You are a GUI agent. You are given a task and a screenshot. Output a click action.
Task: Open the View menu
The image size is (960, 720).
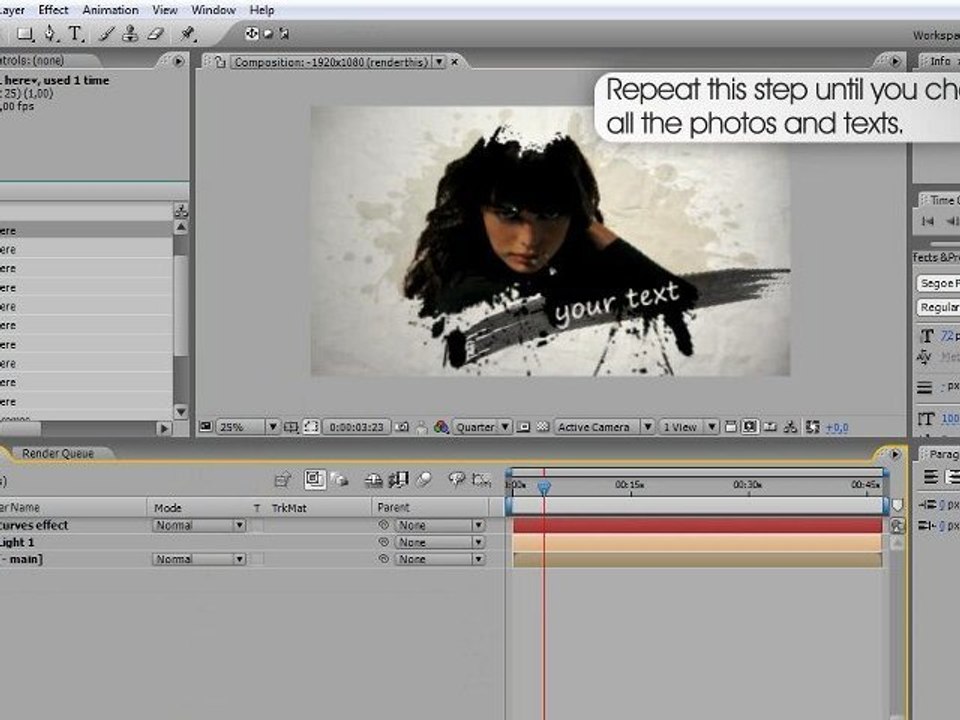click(x=165, y=10)
